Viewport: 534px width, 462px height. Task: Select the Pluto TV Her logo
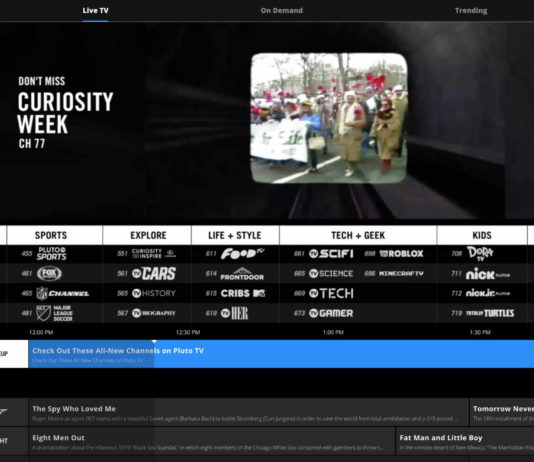click(234, 313)
